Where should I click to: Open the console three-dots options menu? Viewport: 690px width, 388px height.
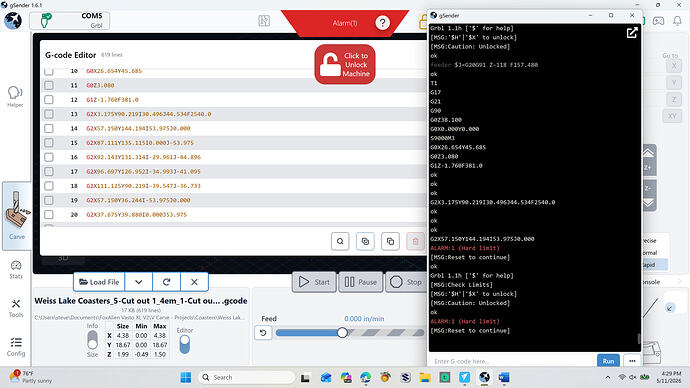coord(632,361)
